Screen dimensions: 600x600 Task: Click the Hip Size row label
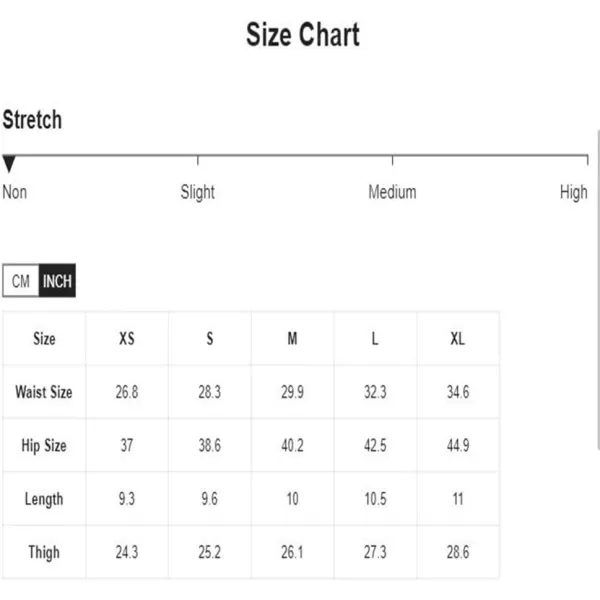(x=44, y=445)
